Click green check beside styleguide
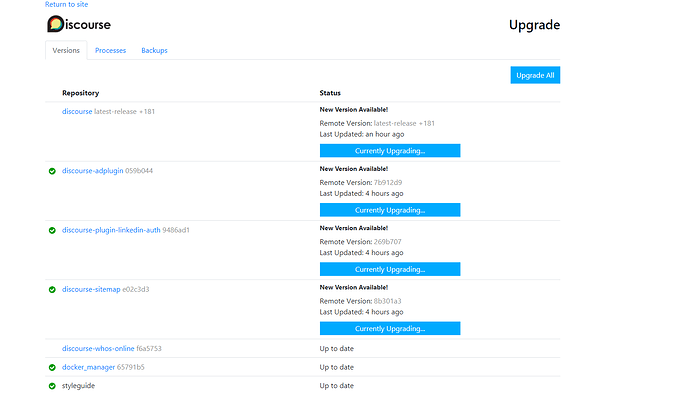The image size is (690, 403). pos(52,386)
